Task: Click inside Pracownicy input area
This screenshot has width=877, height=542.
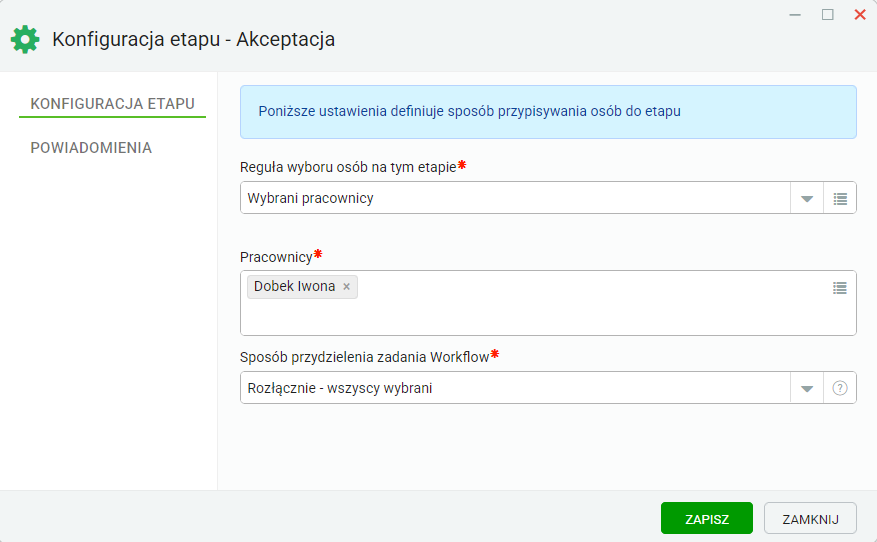Action: pyautogui.click(x=548, y=303)
